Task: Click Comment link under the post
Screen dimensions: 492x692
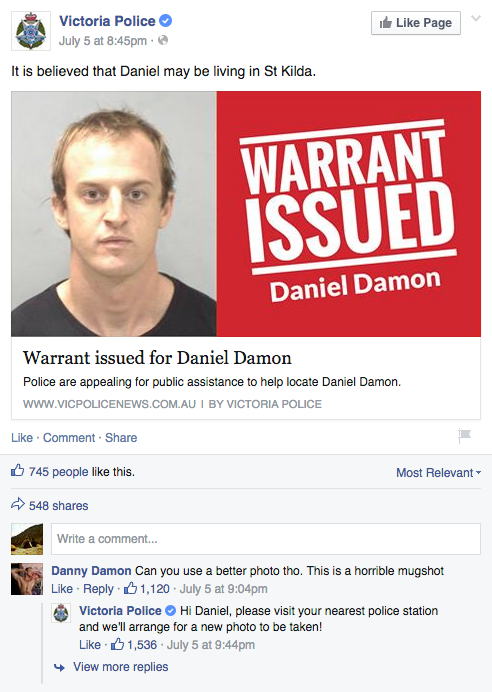Action: pos(69,438)
